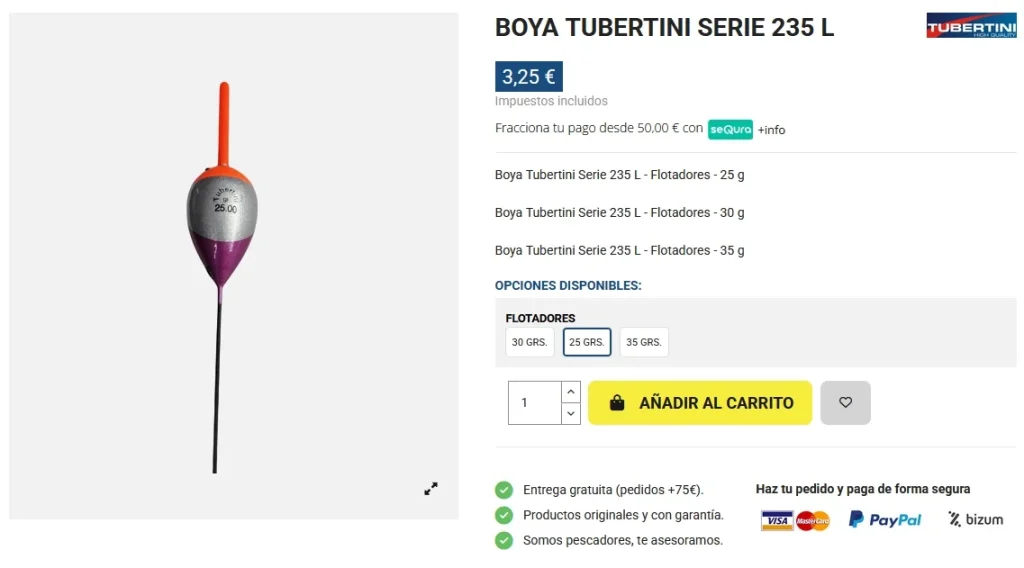Choose the 35 GRS. float option

[644, 342]
